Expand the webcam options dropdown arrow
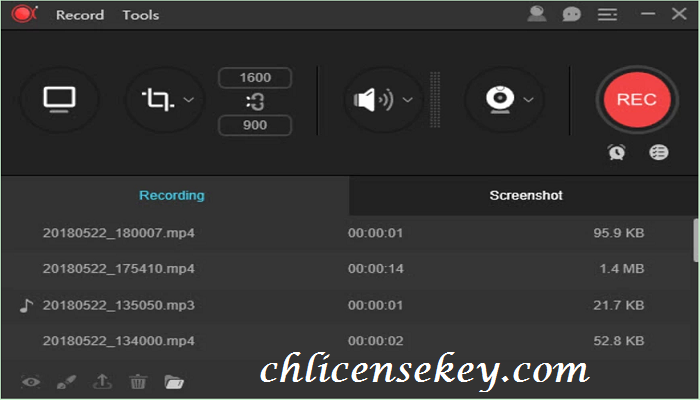 click(x=529, y=100)
